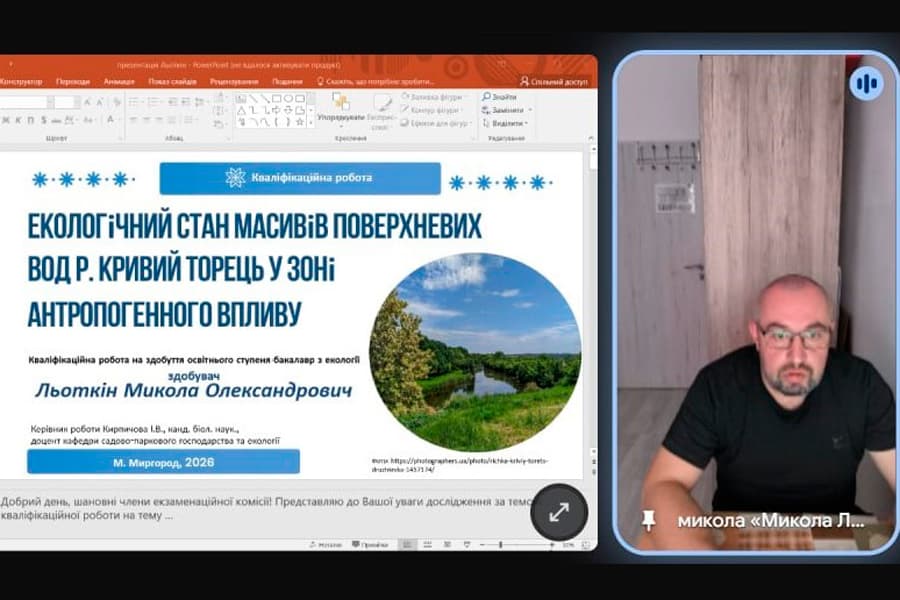Open the font name combo box

(26, 102)
